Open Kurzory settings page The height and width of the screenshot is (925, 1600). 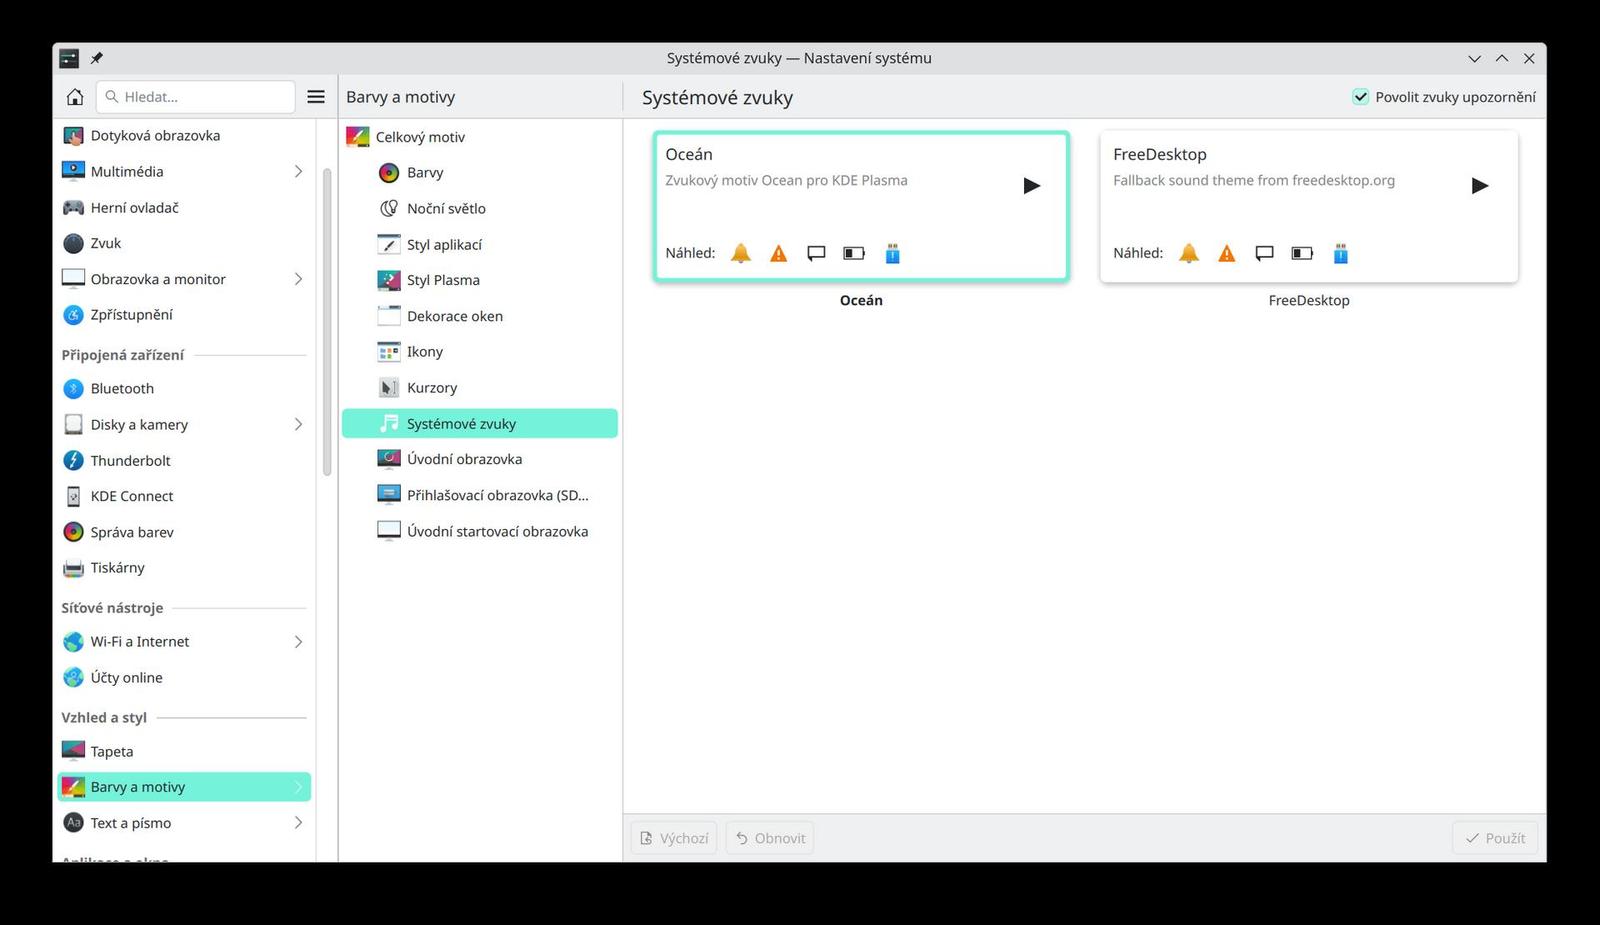click(x=432, y=387)
